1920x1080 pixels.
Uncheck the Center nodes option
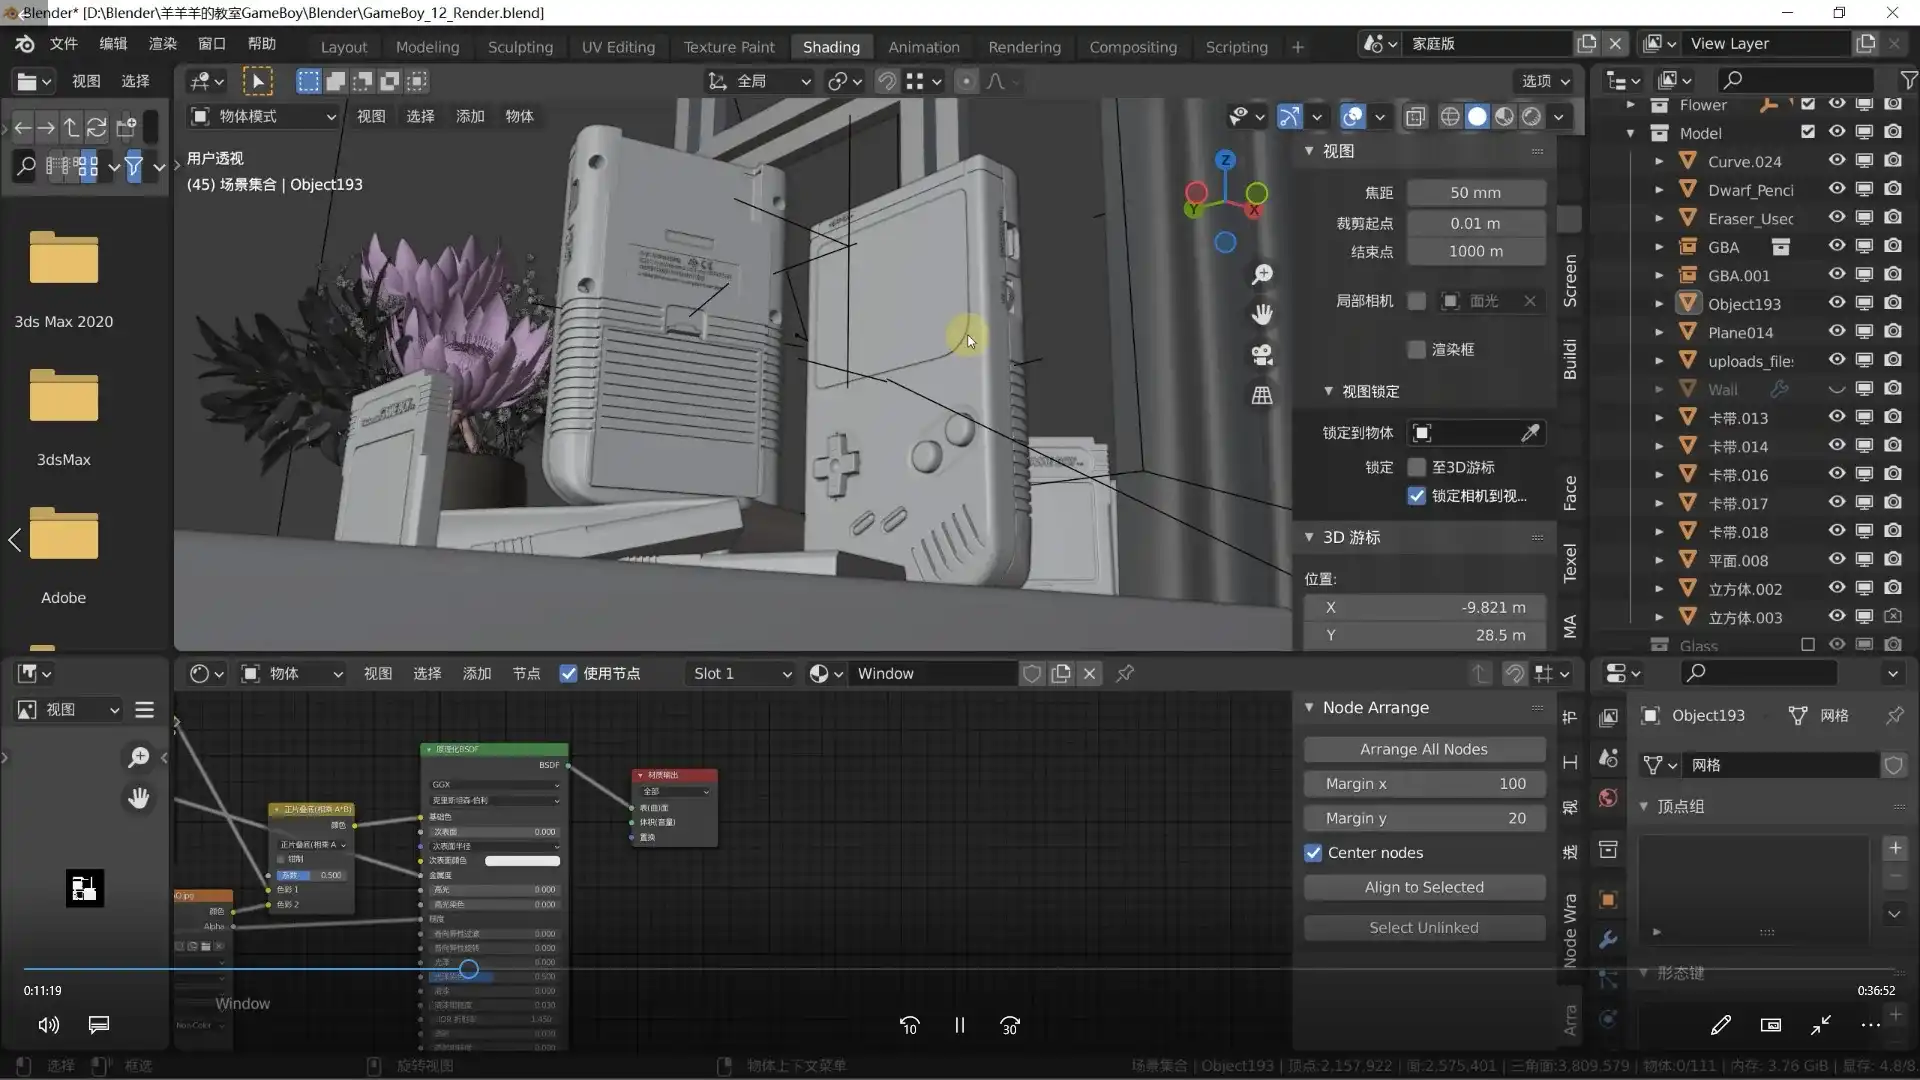tap(1313, 852)
